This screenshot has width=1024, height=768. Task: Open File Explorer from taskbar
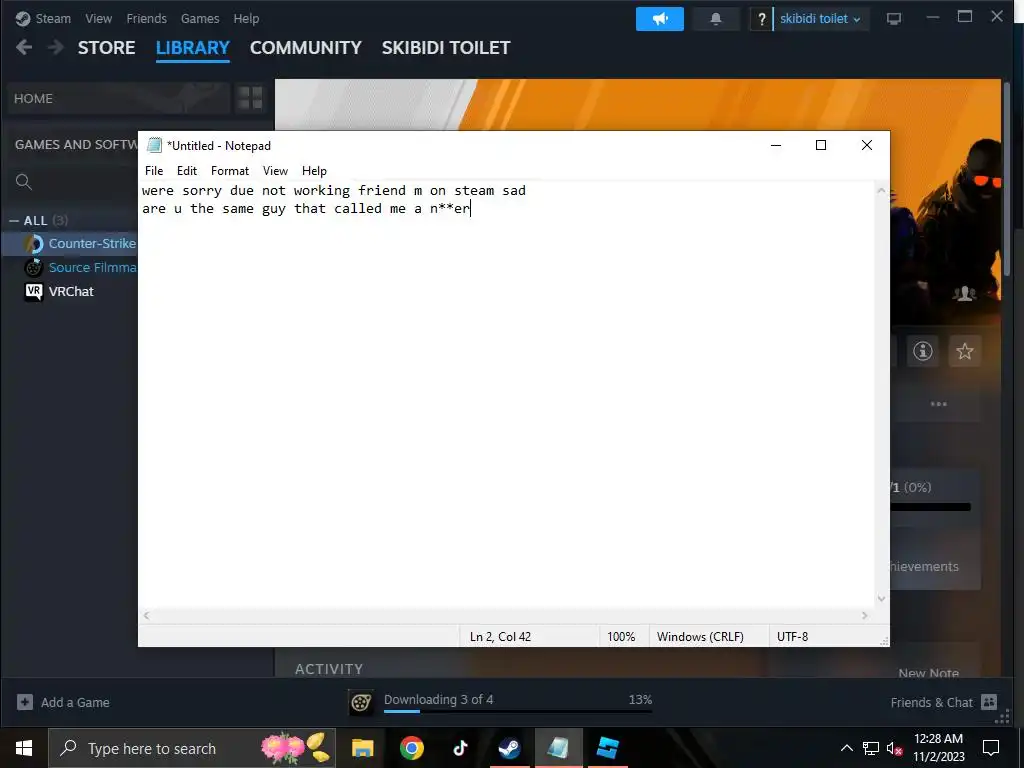coord(362,748)
